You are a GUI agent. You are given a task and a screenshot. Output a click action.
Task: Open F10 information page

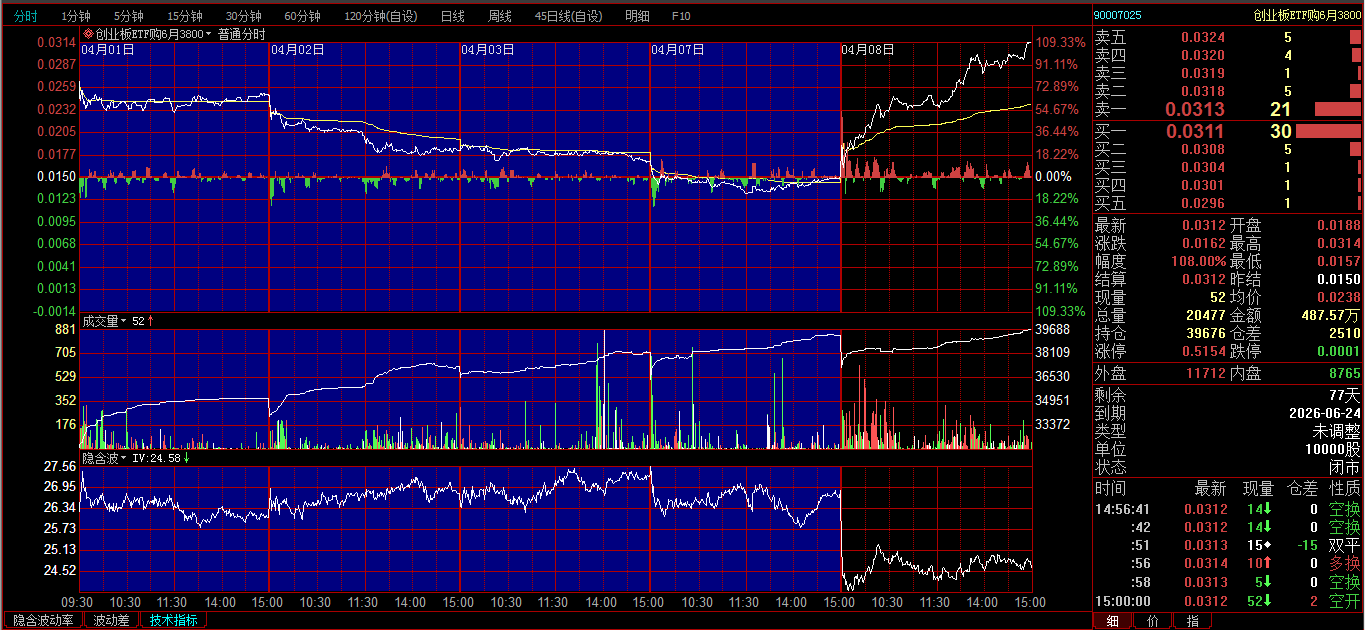coord(681,16)
